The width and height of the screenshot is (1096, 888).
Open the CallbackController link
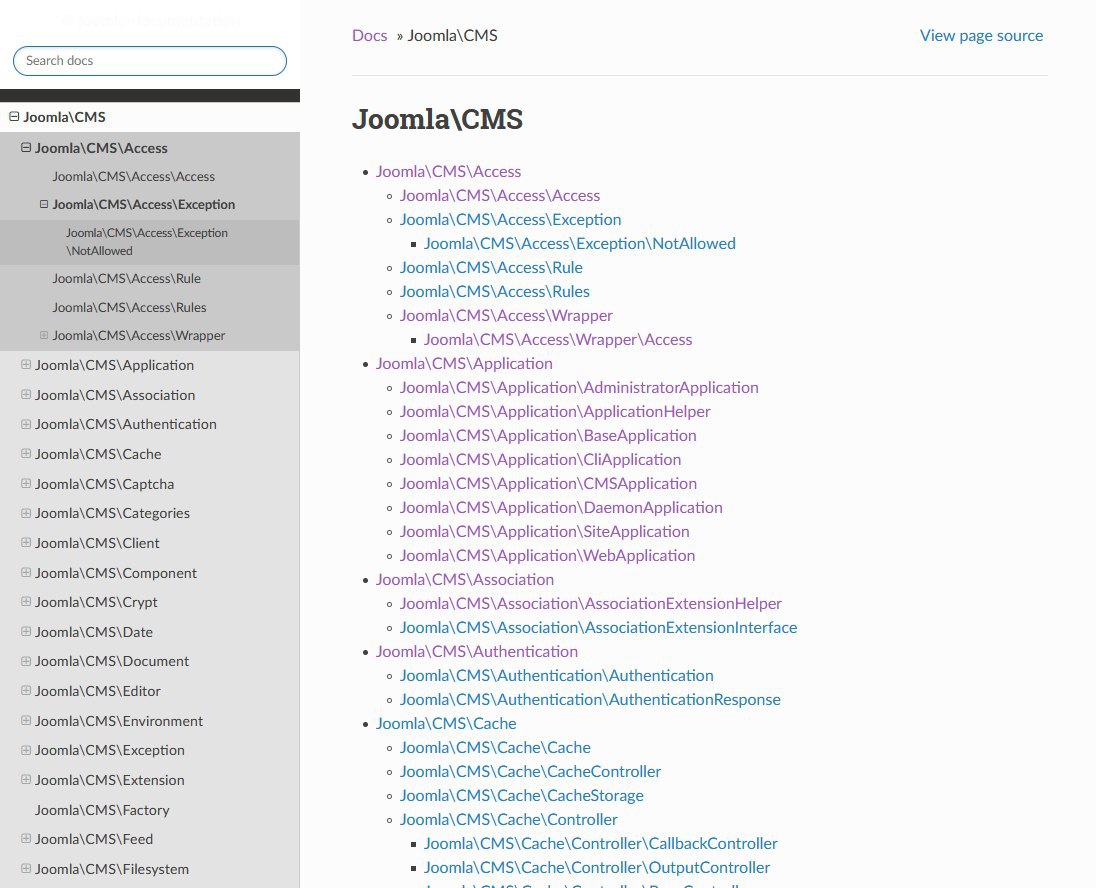(600, 843)
